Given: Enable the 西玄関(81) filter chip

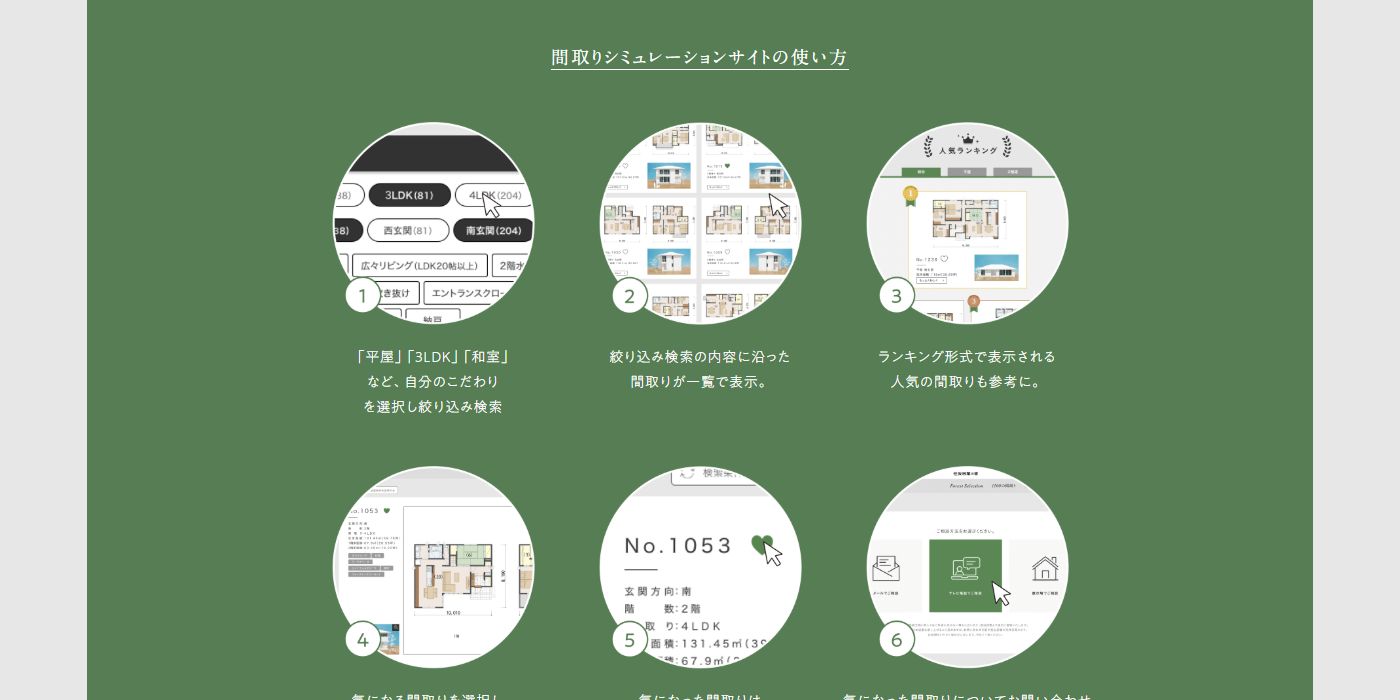Looking at the screenshot, I should 406,230.
